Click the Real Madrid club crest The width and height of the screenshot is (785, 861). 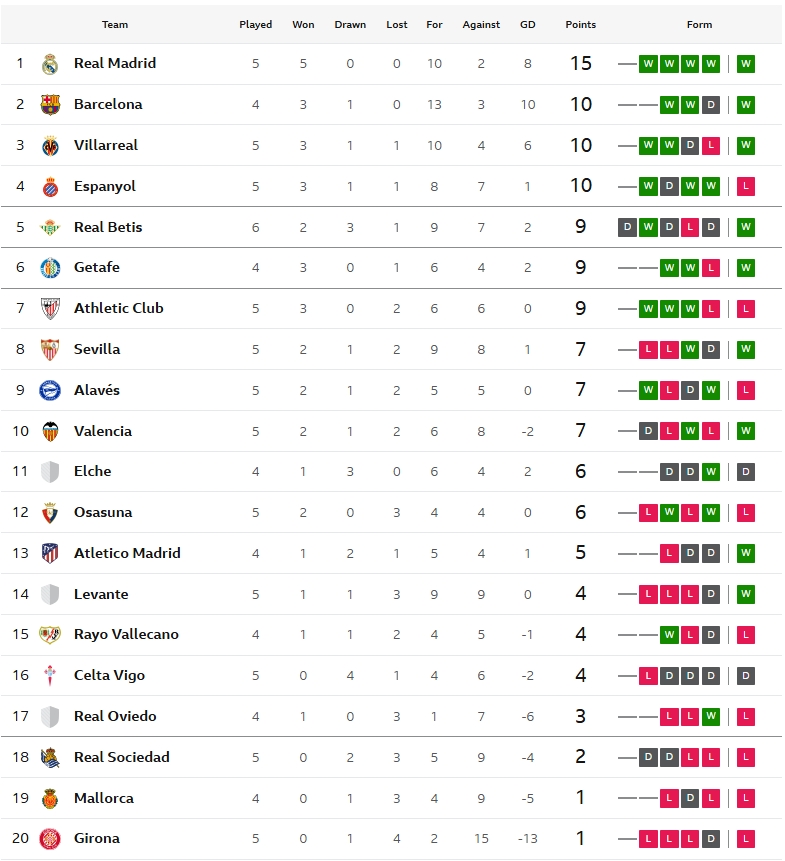click(x=50, y=64)
